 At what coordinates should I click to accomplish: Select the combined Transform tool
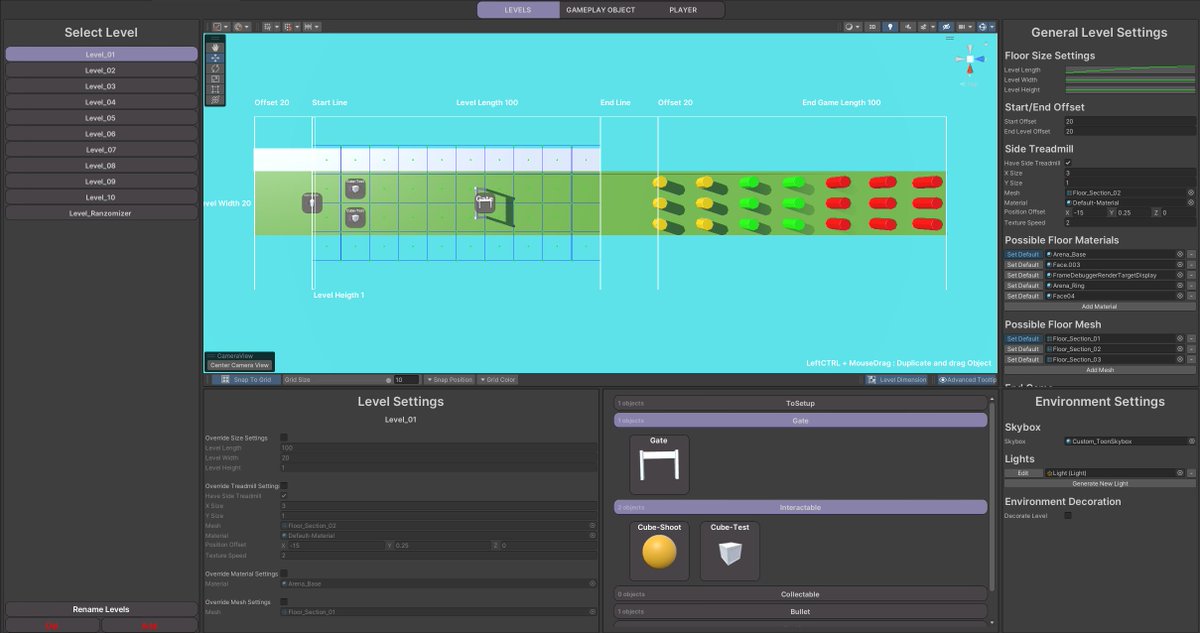click(215, 99)
